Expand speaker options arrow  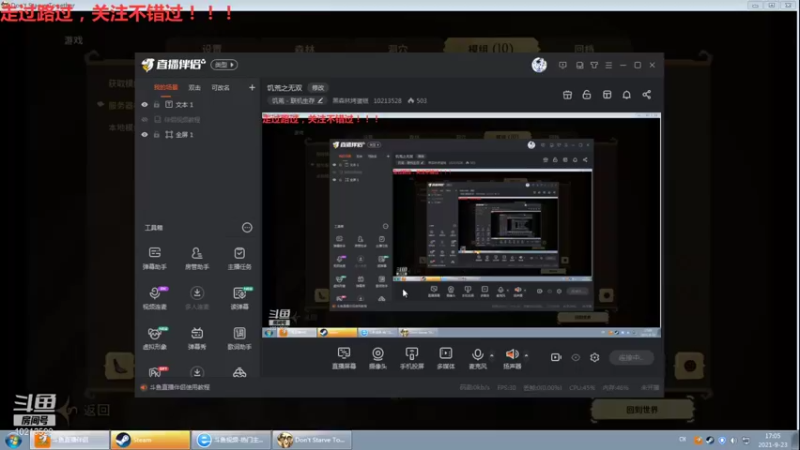click(x=526, y=355)
